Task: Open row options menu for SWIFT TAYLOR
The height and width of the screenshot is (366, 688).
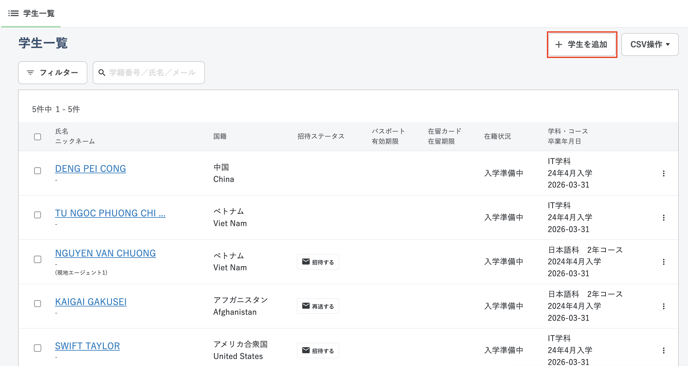Action: 663,351
